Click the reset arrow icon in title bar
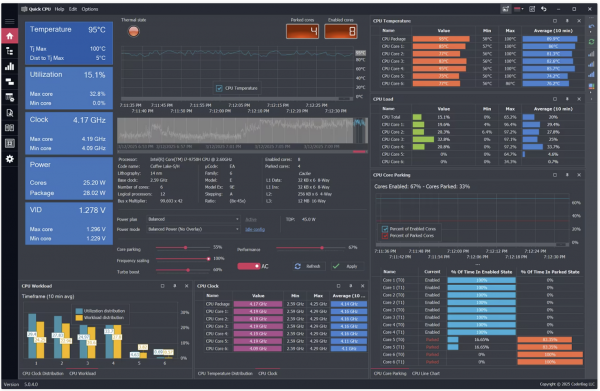The image size is (600, 391). (x=544, y=9)
